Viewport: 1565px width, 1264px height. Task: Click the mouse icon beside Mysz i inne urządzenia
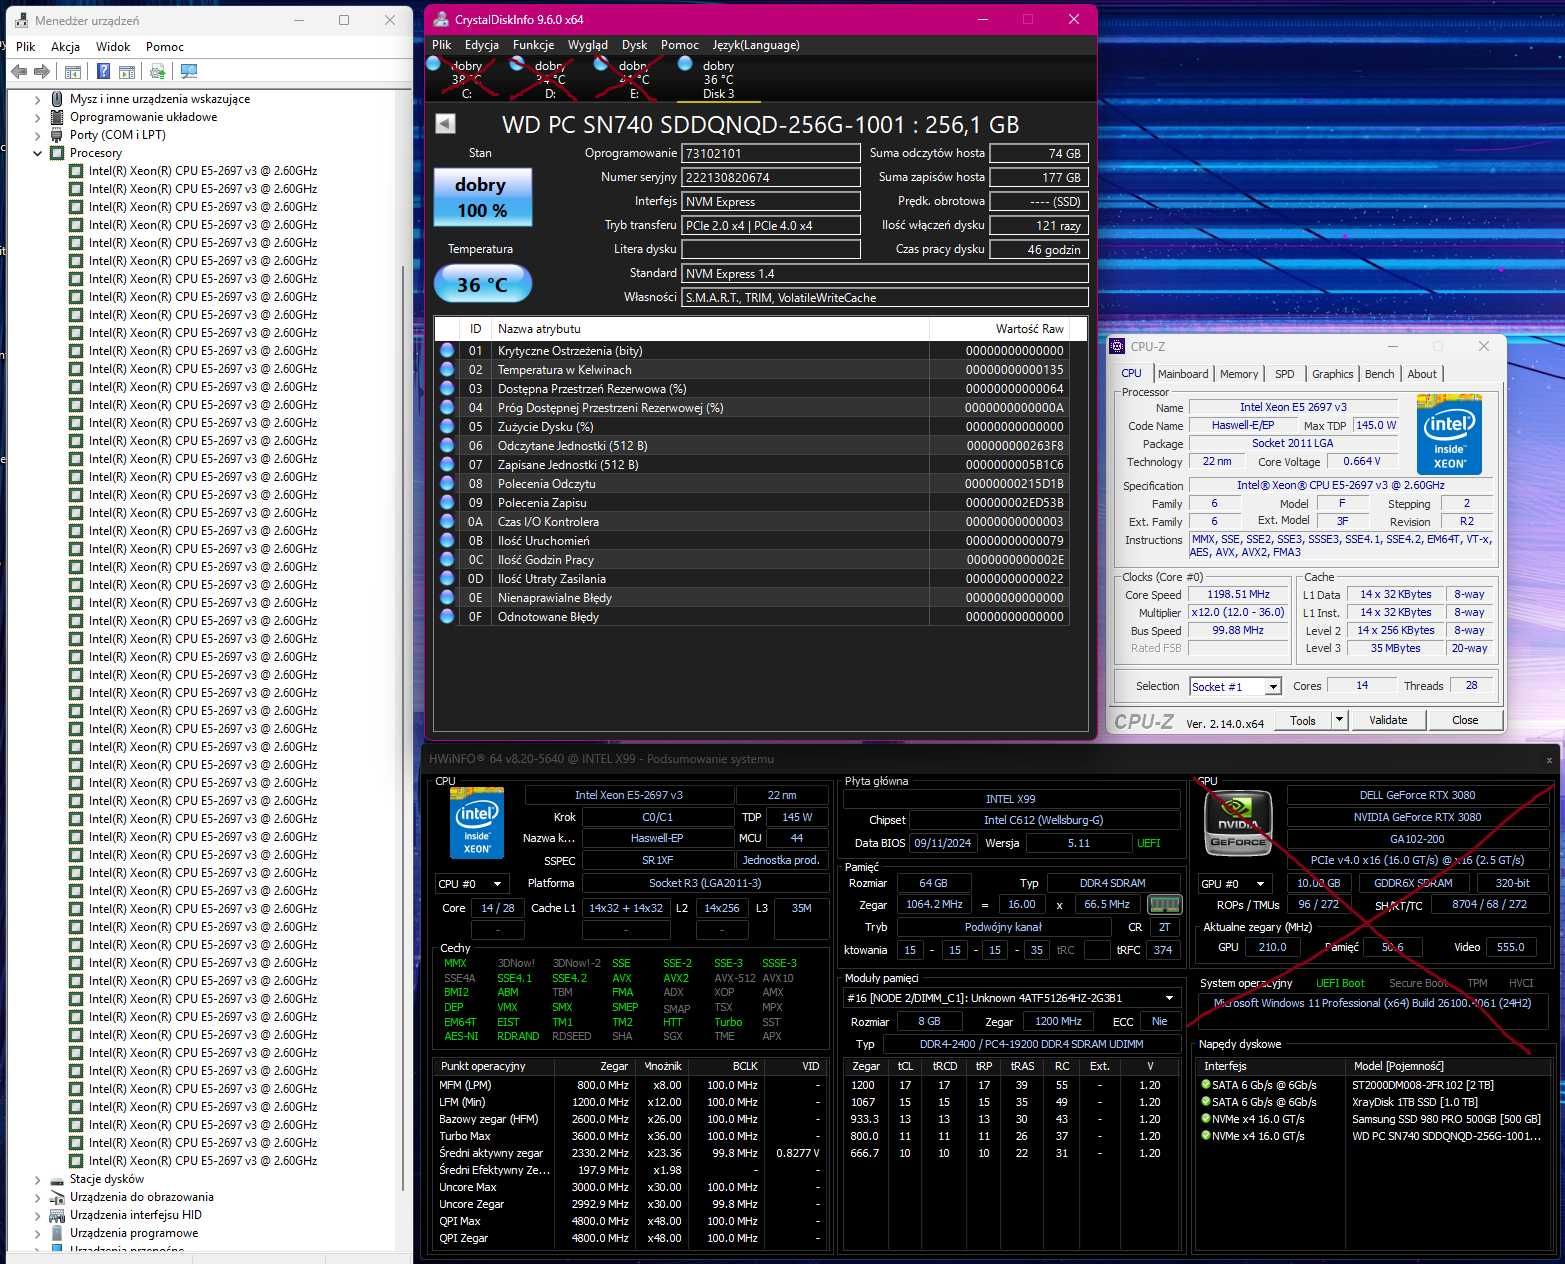click(58, 99)
